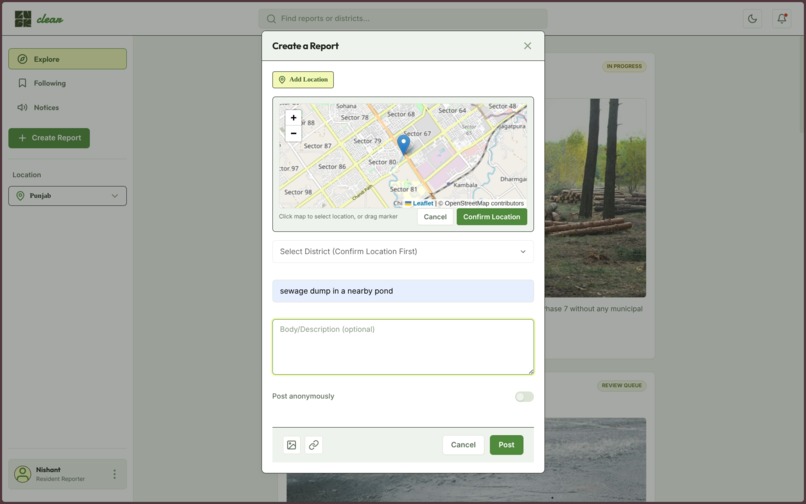The height and width of the screenshot is (504, 806).
Task: Zoom out on the map
Action: [x=294, y=133]
